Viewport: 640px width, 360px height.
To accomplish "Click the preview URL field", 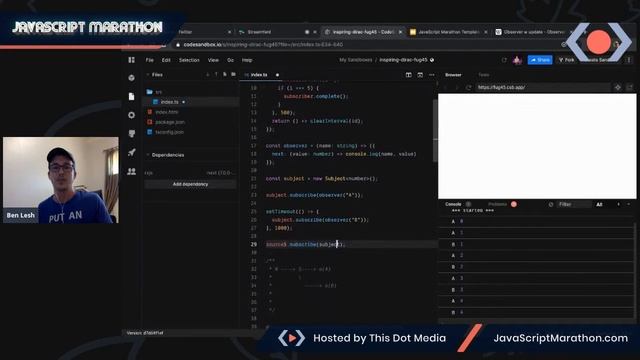I will click(x=543, y=87).
